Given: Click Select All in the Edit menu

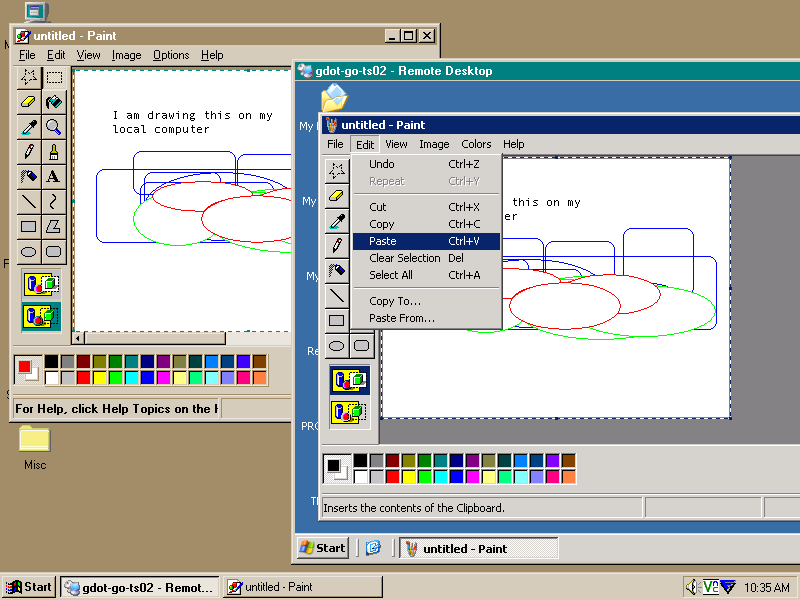Looking at the screenshot, I should (390, 275).
